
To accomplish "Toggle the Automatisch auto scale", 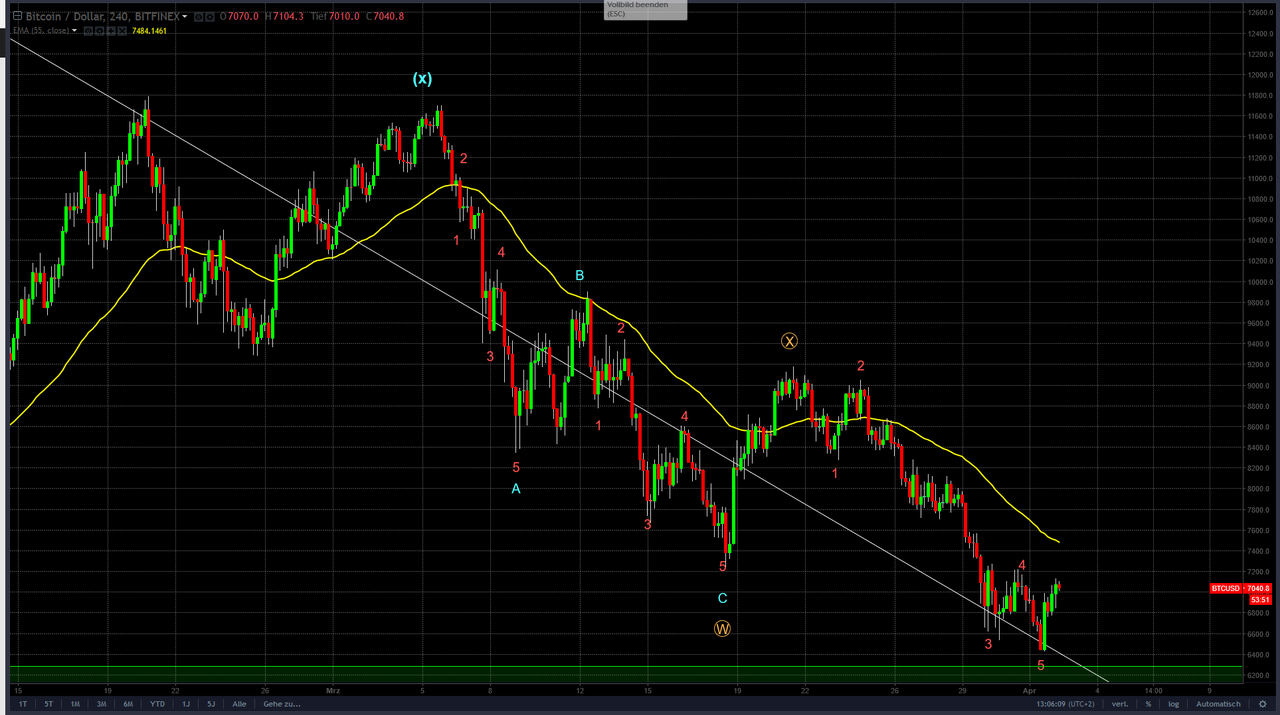I will (x=1218, y=704).
